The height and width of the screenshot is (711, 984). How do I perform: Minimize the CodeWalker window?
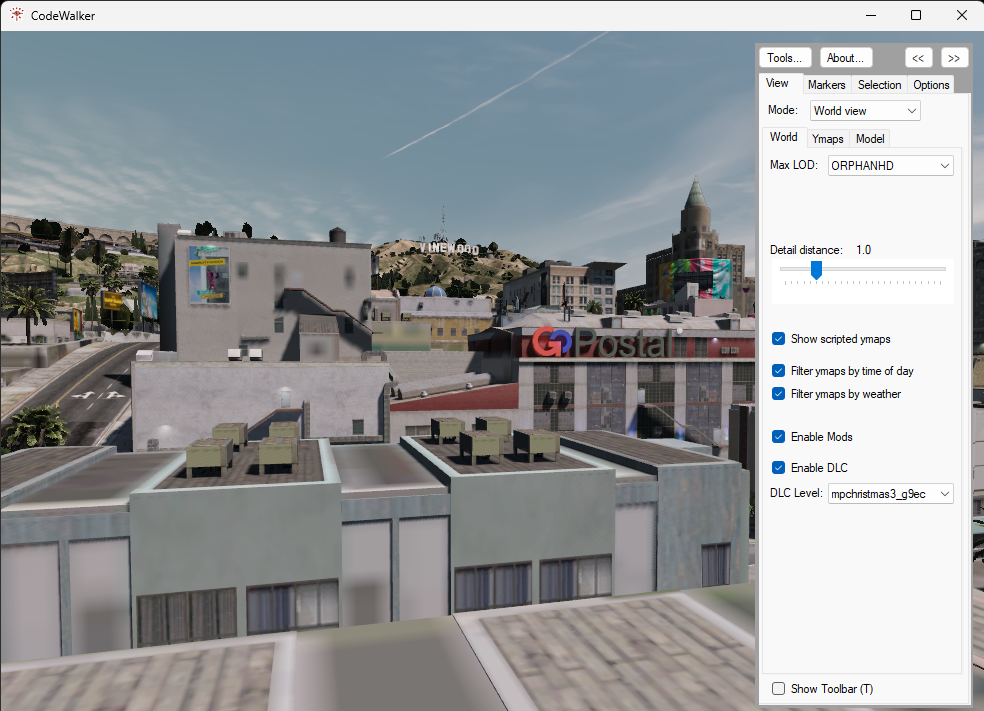pyautogui.click(x=871, y=15)
